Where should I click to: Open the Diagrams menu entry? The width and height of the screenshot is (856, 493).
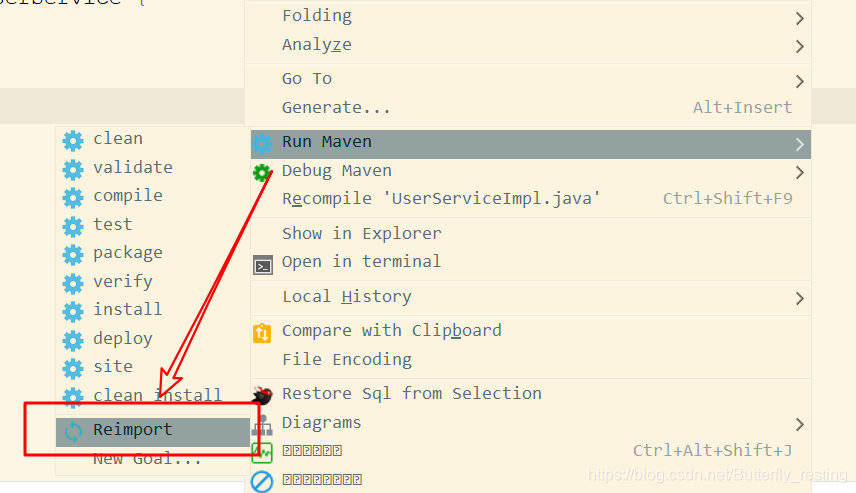tap(531, 423)
